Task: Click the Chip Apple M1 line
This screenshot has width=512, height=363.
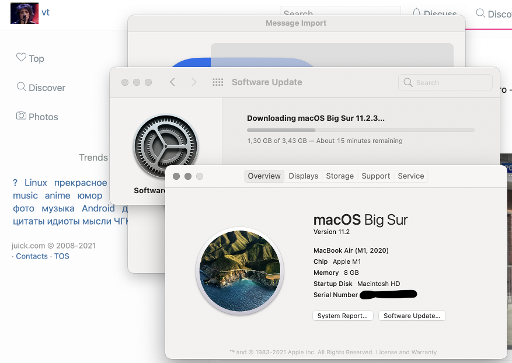Action: tap(337, 262)
